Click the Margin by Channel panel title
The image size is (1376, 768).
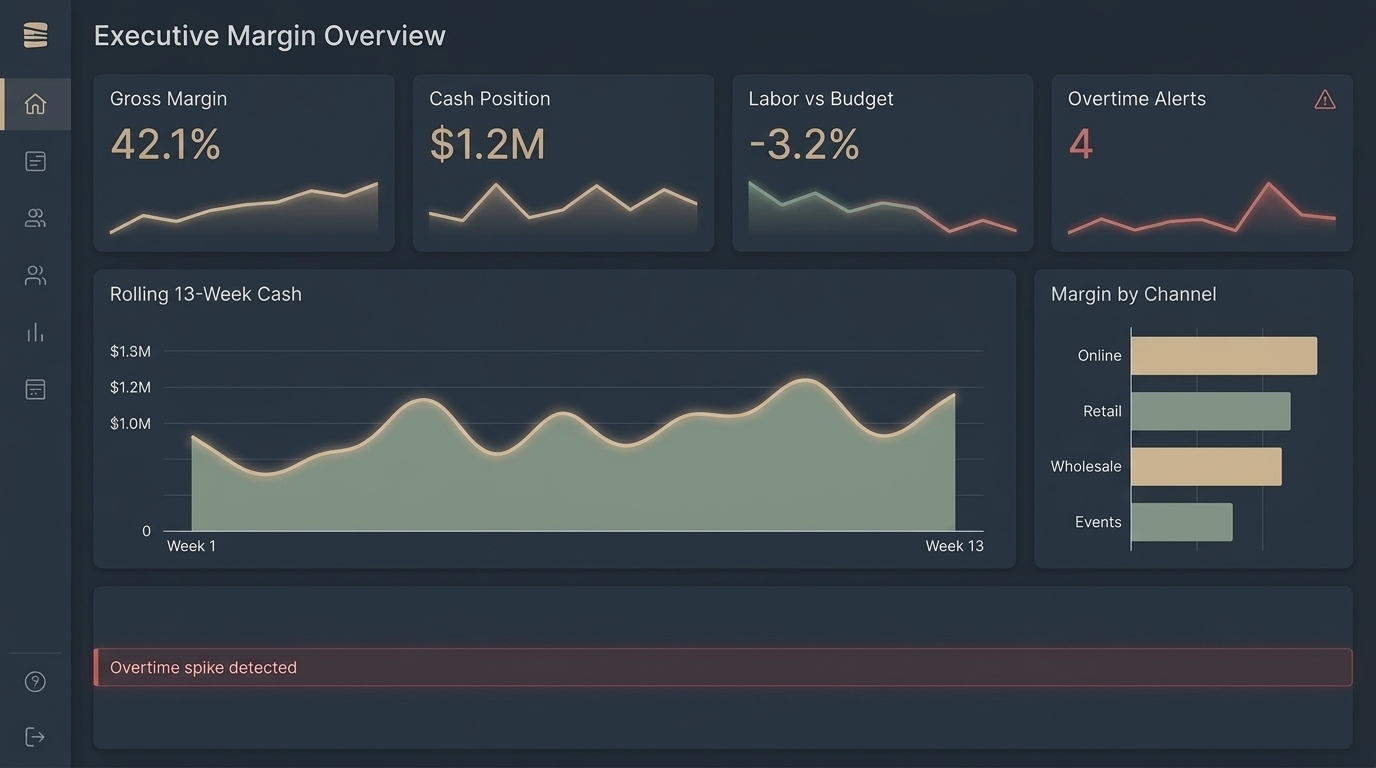click(x=1134, y=294)
